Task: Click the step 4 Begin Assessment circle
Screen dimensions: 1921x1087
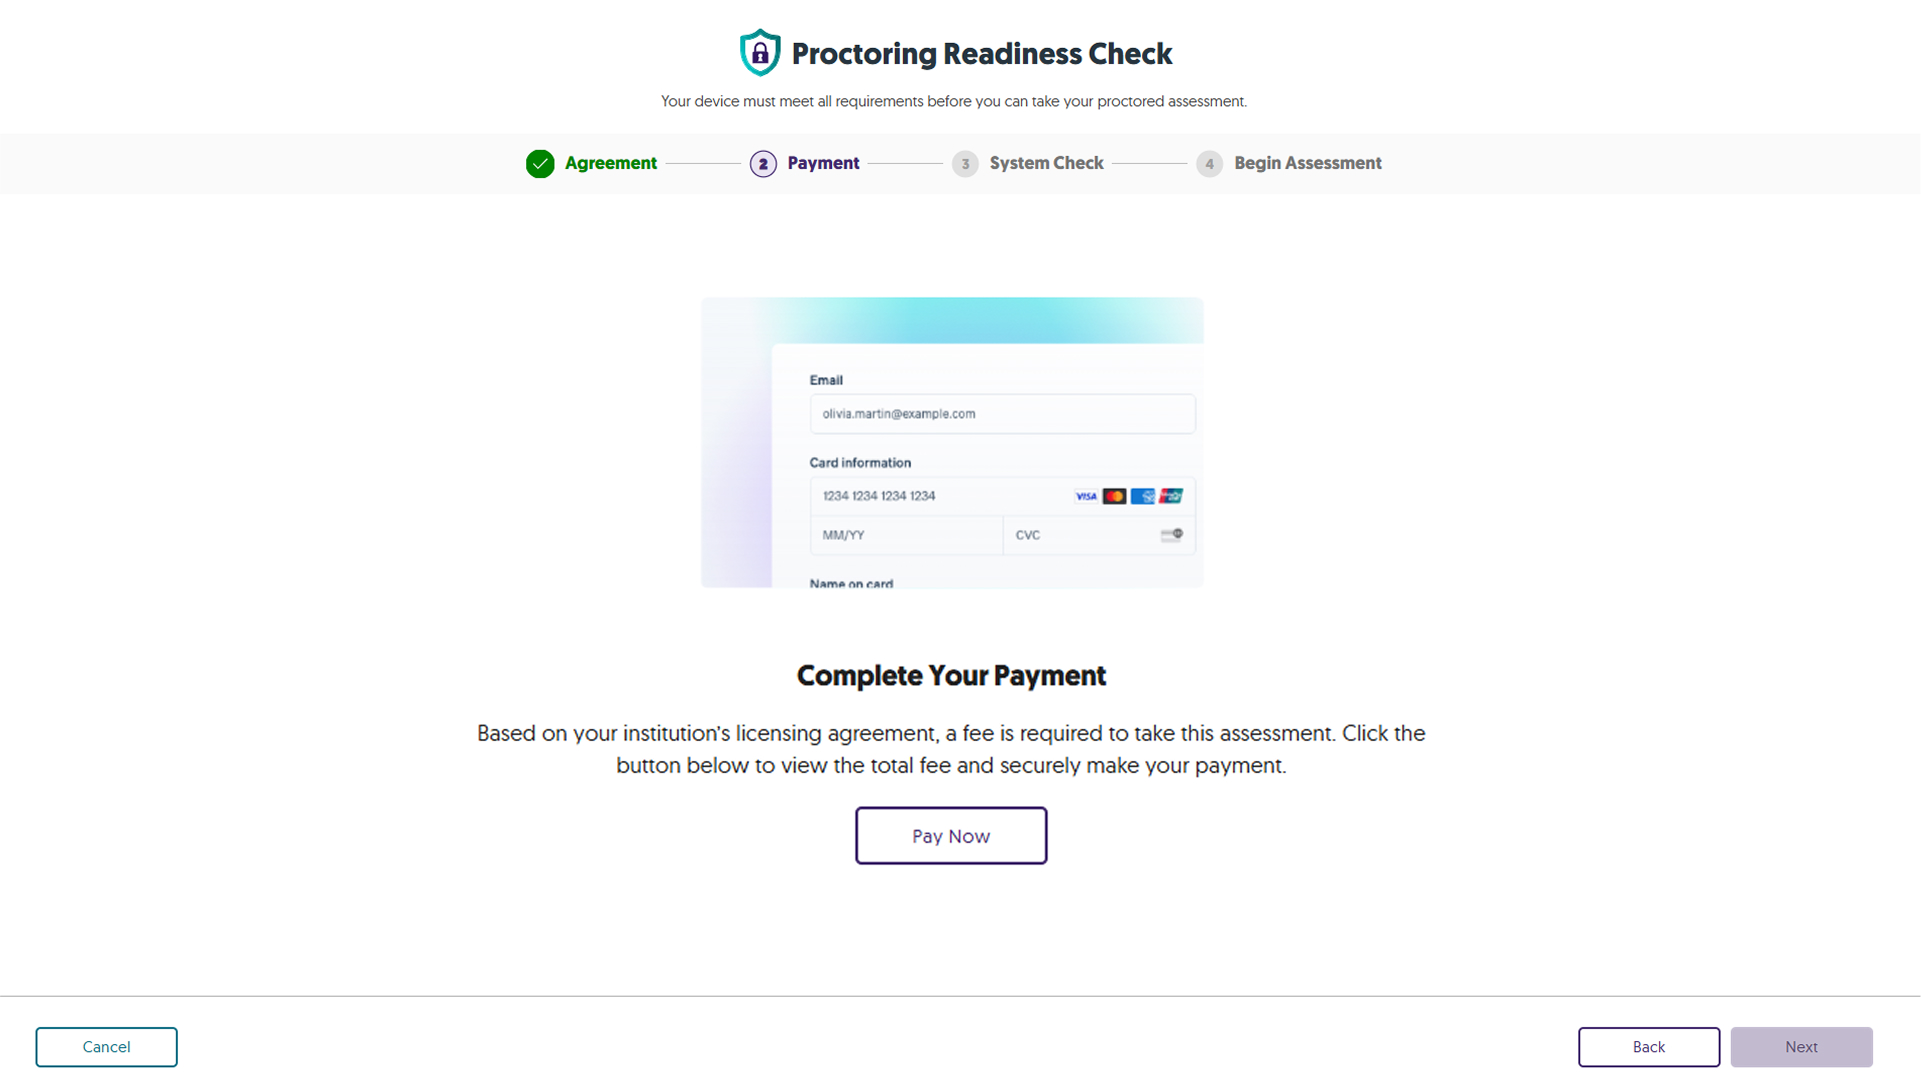Action: (x=1209, y=164)
